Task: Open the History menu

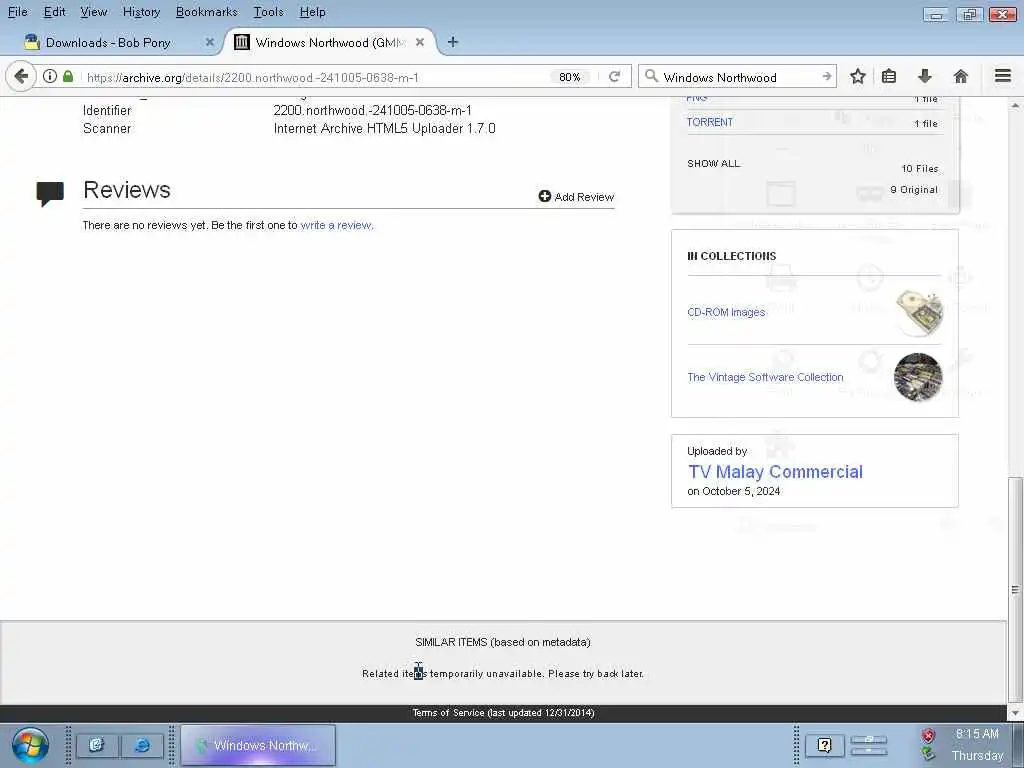Action: 141,12
